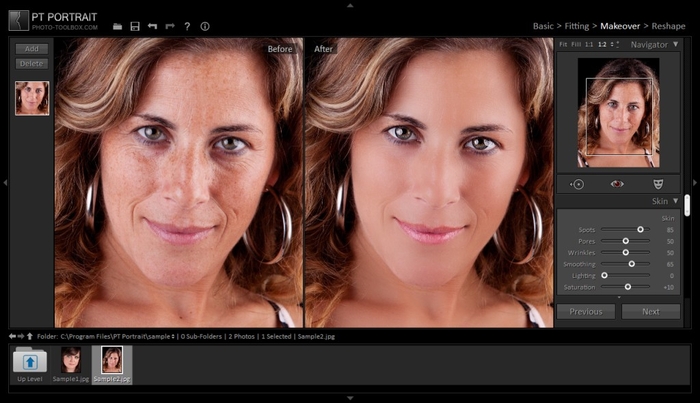700x403 pixels.
Task: Select the red-eye tool icon
Action: click(x=617, y=184)
